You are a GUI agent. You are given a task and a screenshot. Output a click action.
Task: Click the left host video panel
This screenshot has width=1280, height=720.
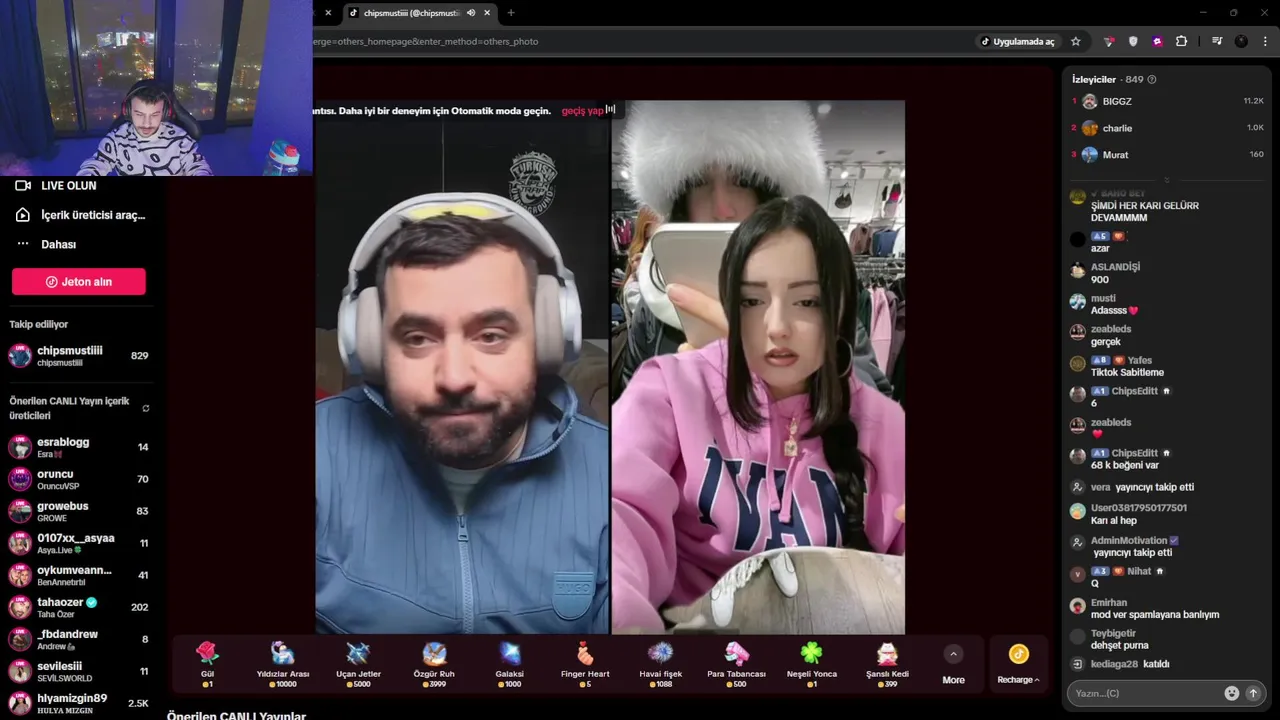(x=462, y=367)
